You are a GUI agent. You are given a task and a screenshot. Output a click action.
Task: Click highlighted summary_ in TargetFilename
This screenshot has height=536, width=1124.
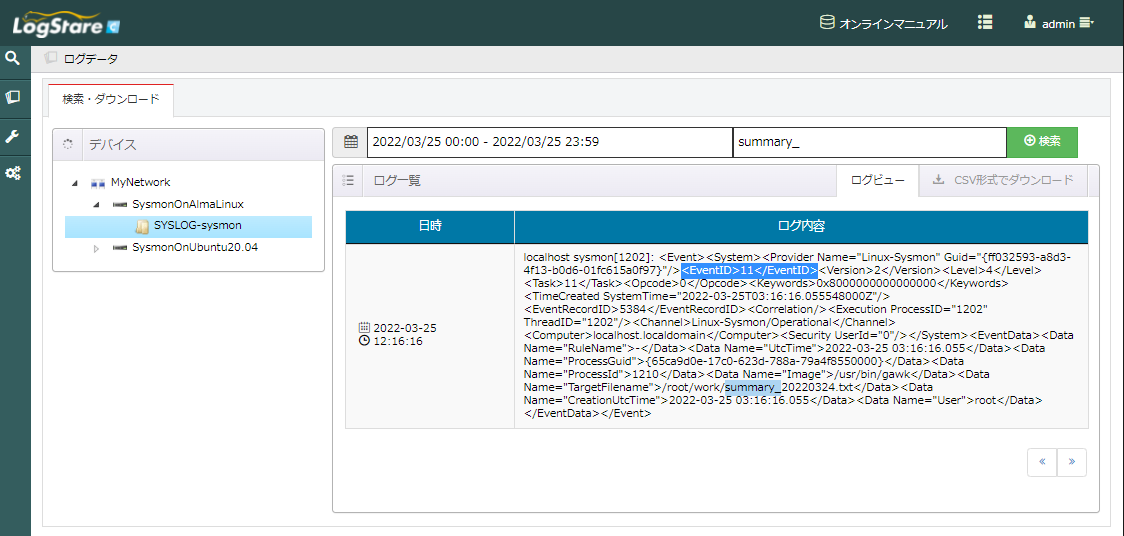pyautogui.click(x=753, y=388)
